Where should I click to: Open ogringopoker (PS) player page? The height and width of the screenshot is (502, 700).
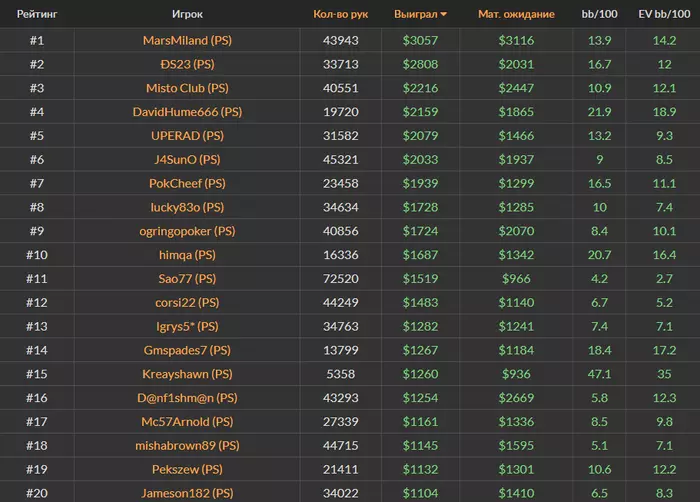[x=187, y=231]
